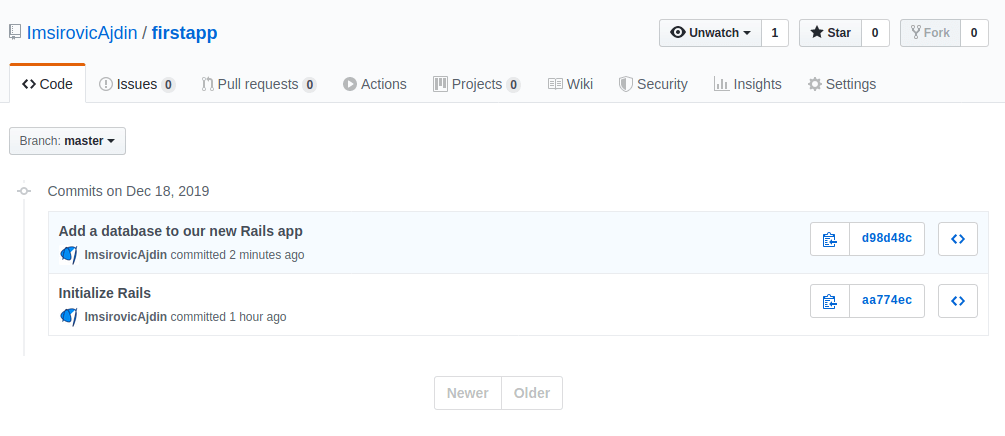Browse repository at commit d98d48c
Viewport: 1005px width, 436px height.
(x=958, y=239)
